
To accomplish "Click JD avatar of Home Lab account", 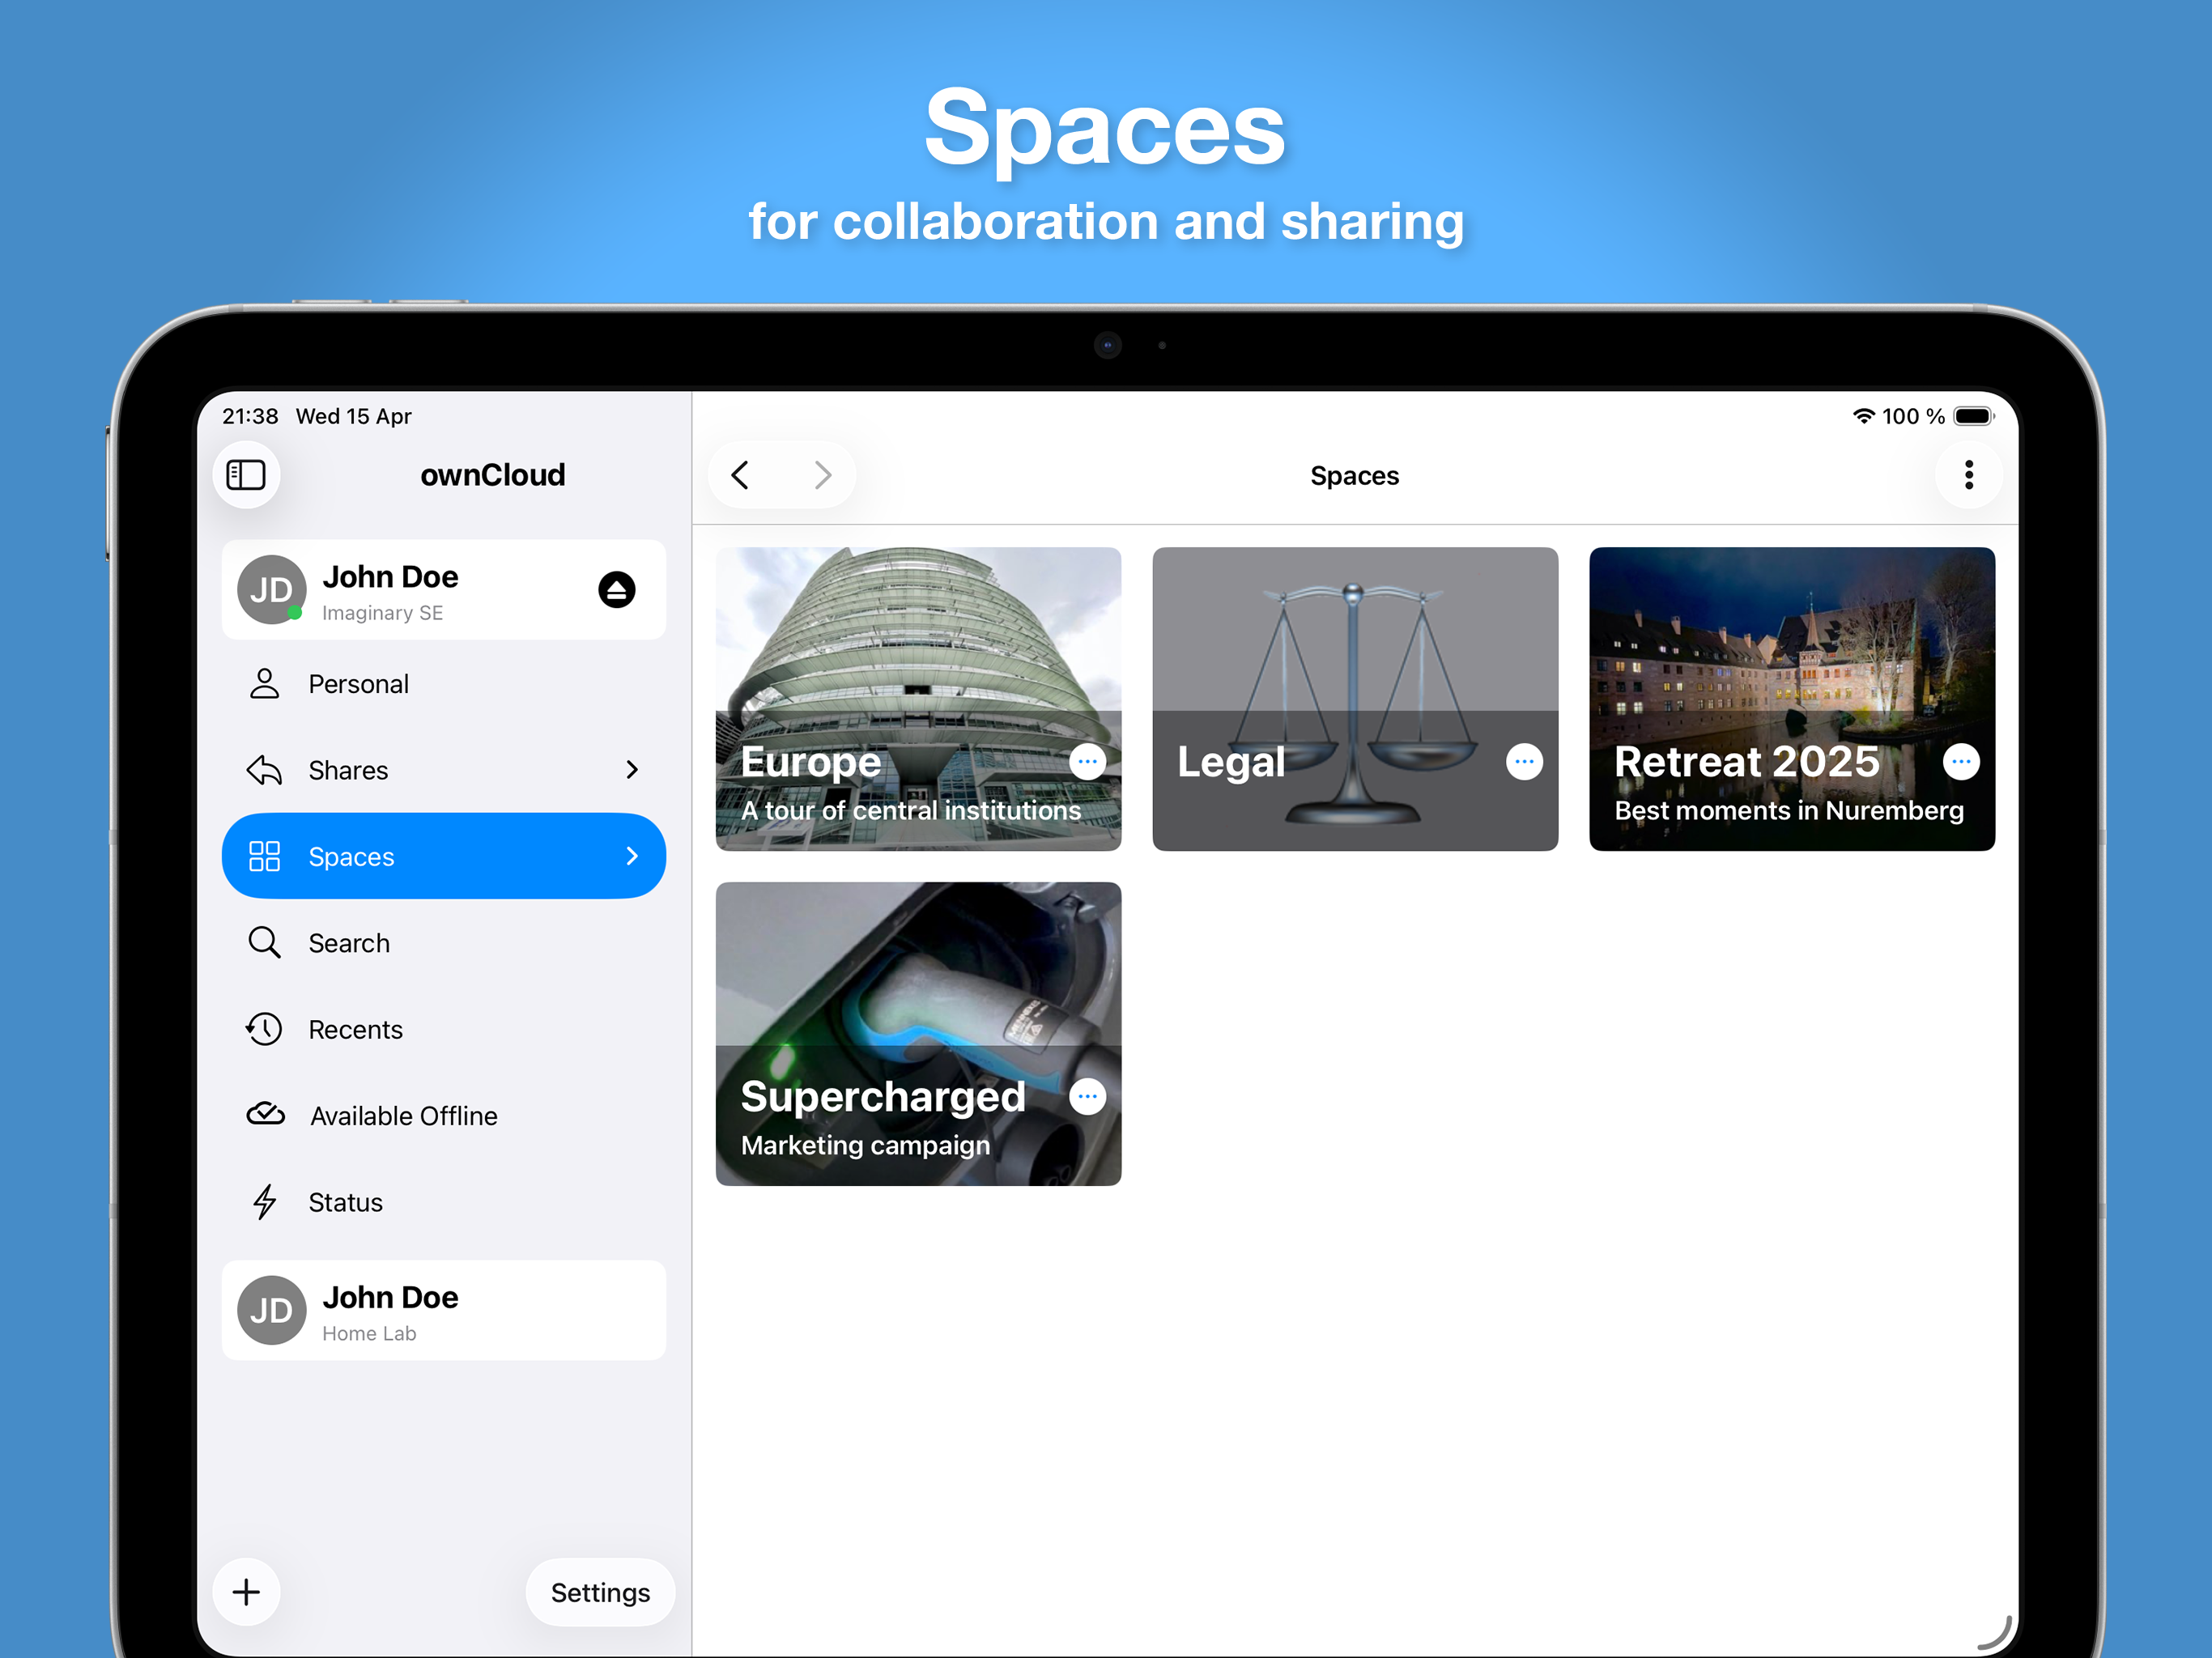I will [x=271, y=1310].
